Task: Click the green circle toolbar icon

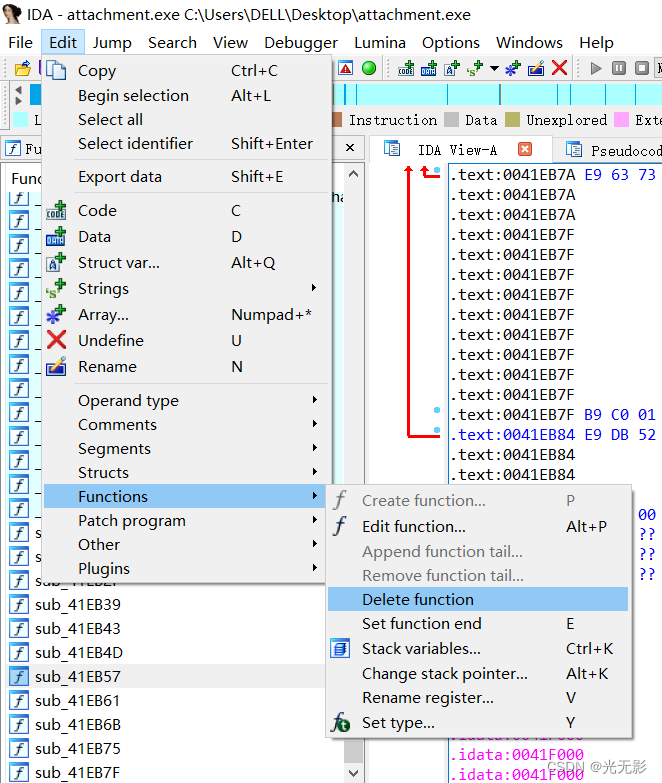Action: click(x=369, y=68)
